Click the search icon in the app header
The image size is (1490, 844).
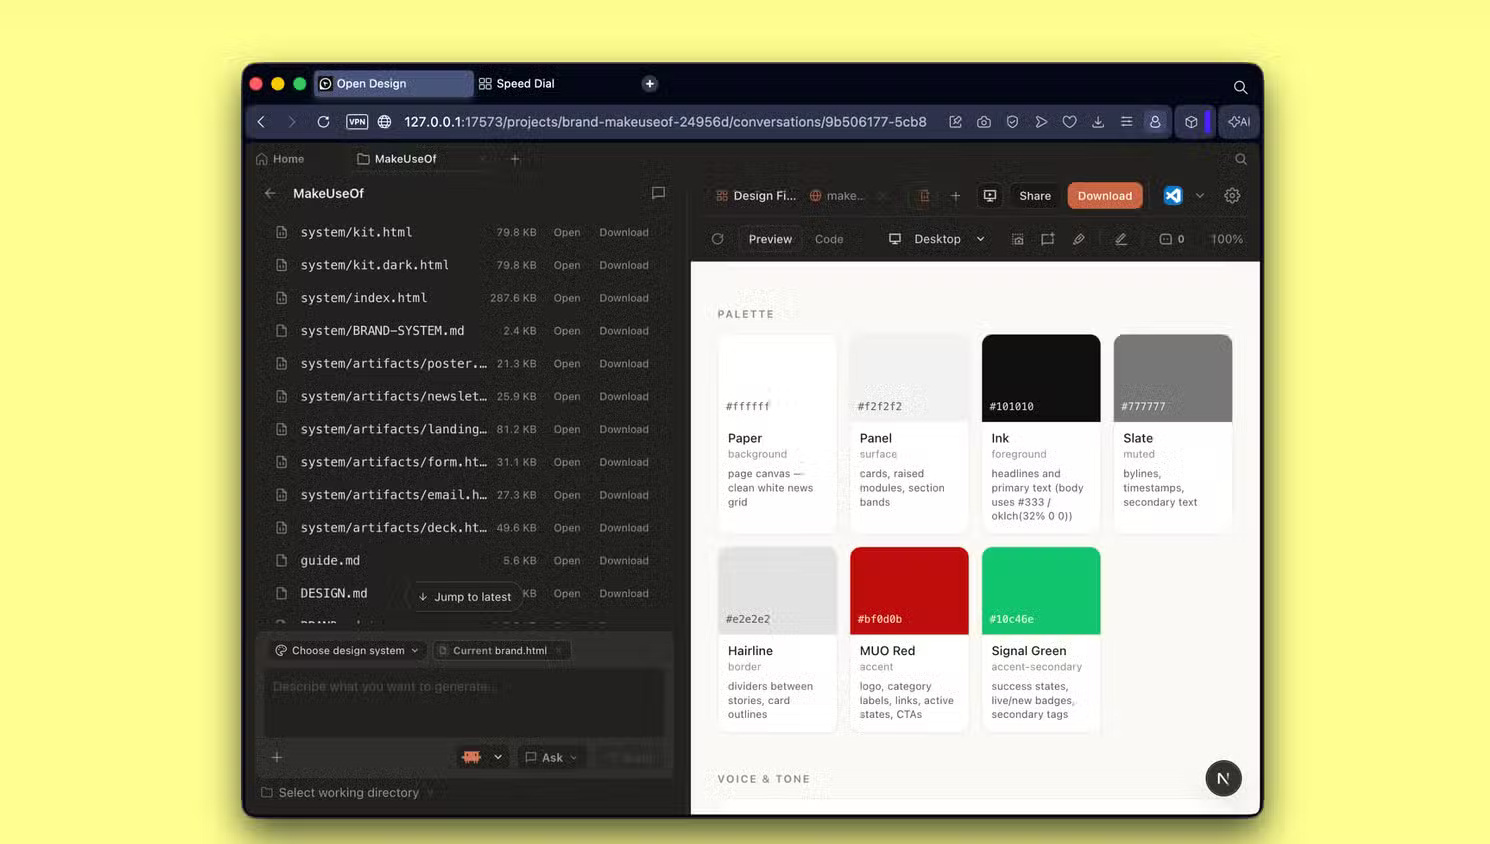[1241, 159]
